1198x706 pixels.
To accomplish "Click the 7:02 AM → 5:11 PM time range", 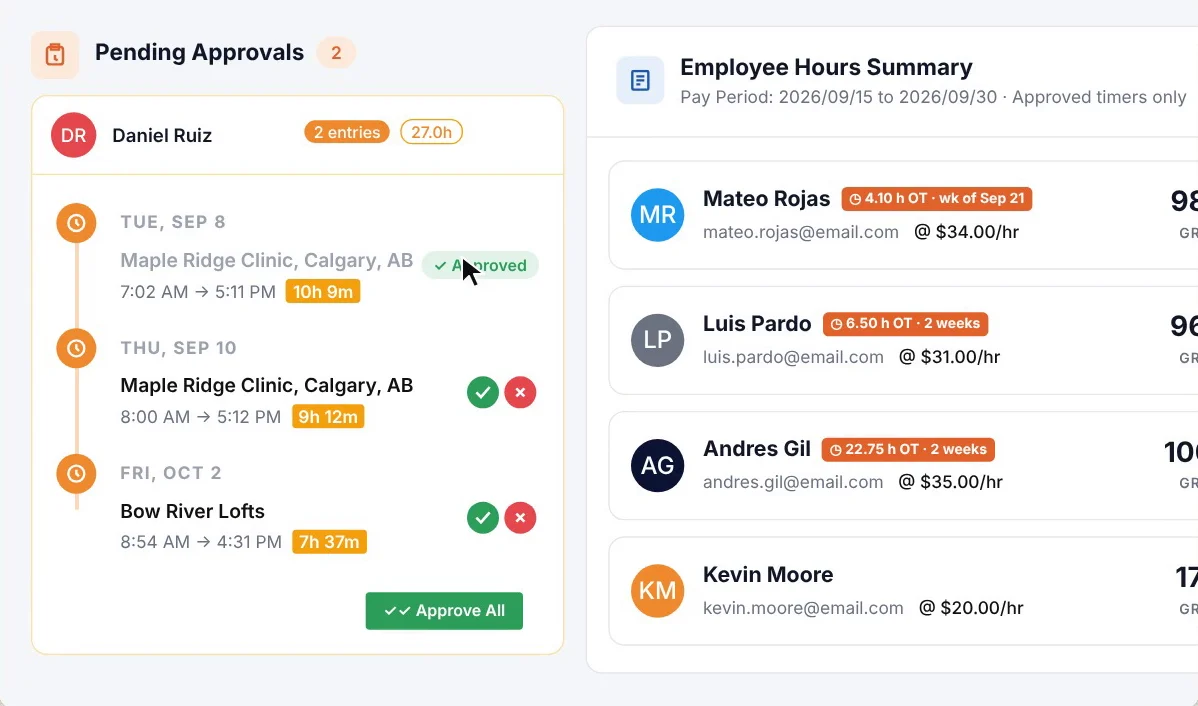I will [x=198, y=292].
